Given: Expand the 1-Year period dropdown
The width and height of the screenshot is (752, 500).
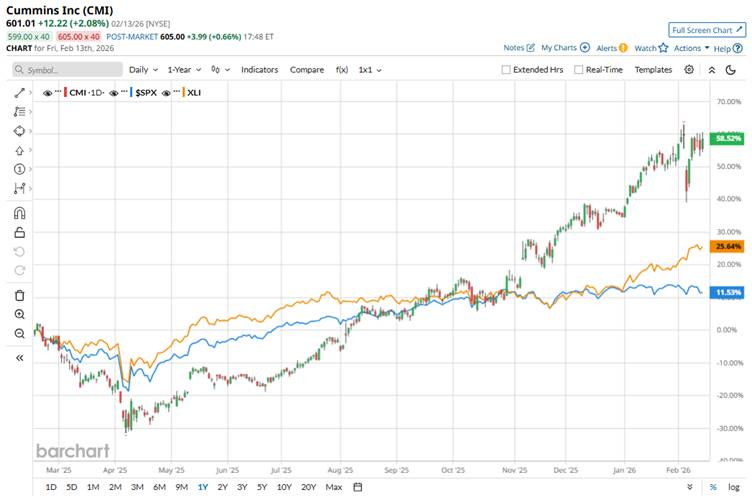Looking at the screenshot, I should pyautogui.click(x=184, y=70).
